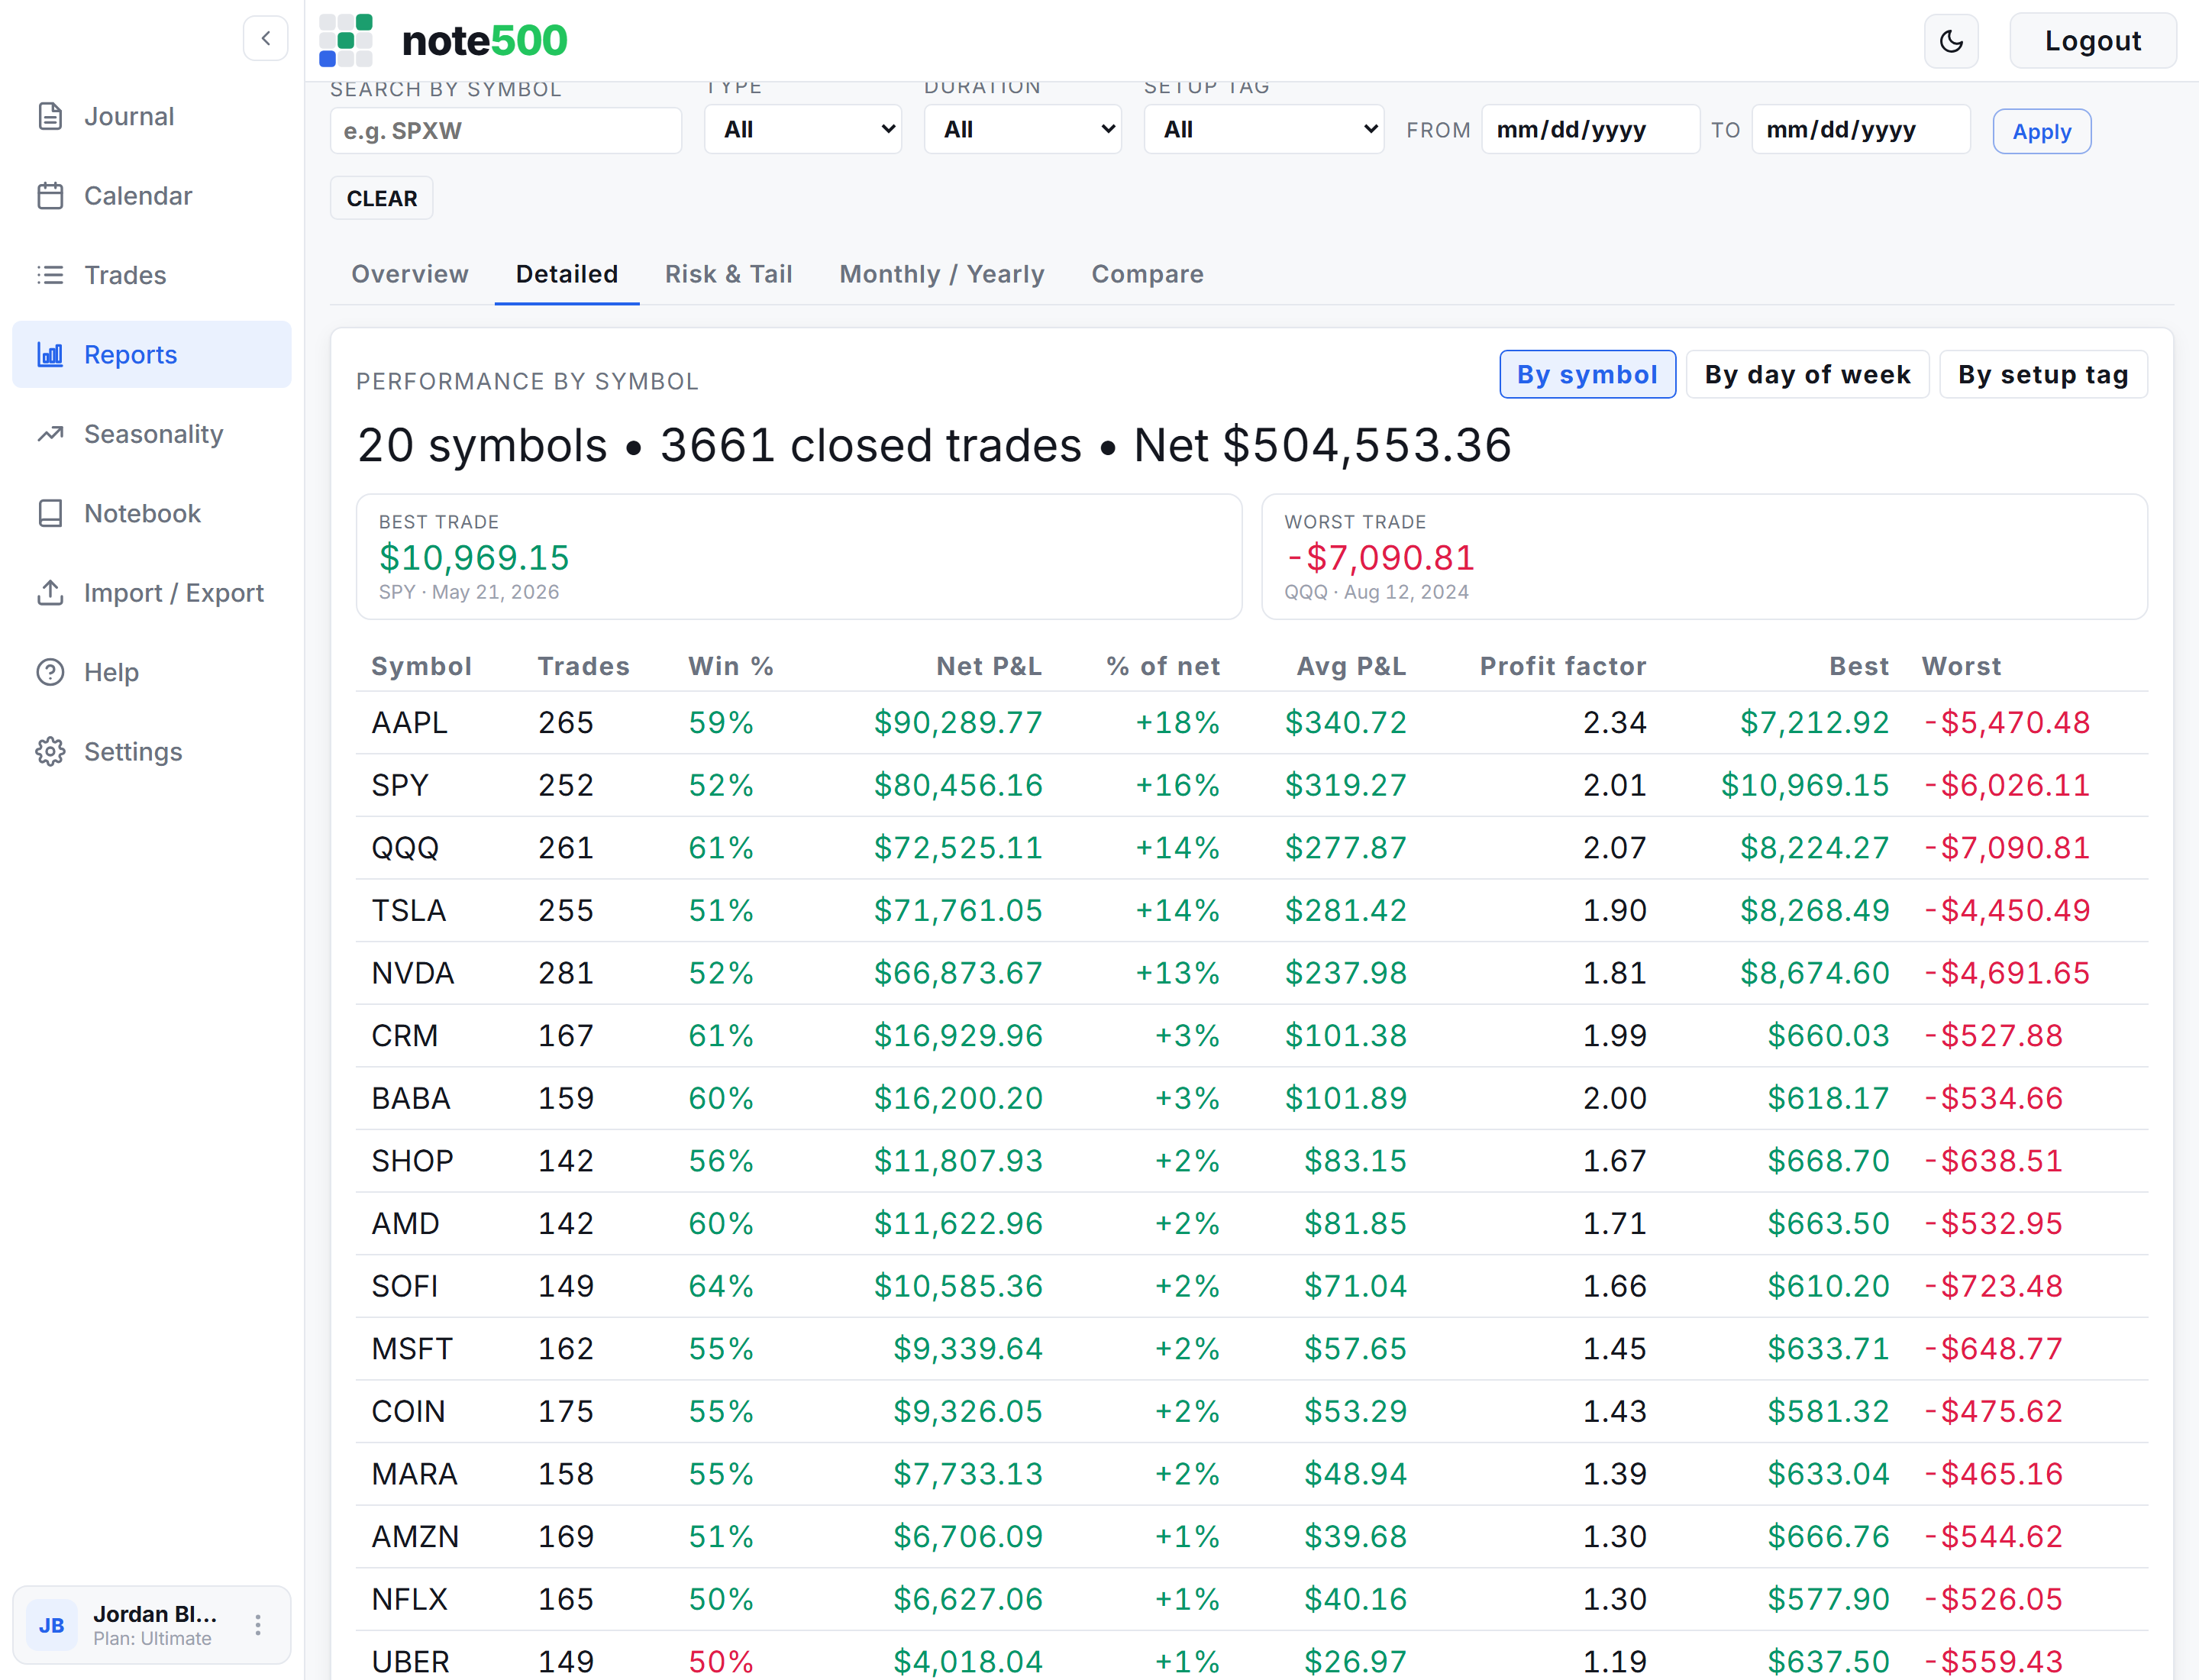2199x1680 pixels.
Task: Toggle dark mode with the moon icon
Action: pos(1951,41)
